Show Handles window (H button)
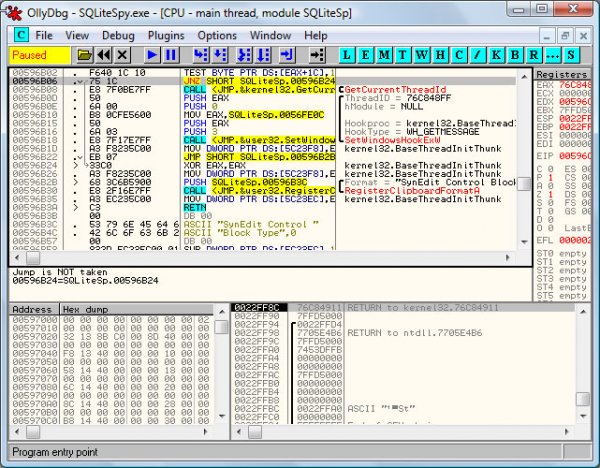 [x=440, y=55]
